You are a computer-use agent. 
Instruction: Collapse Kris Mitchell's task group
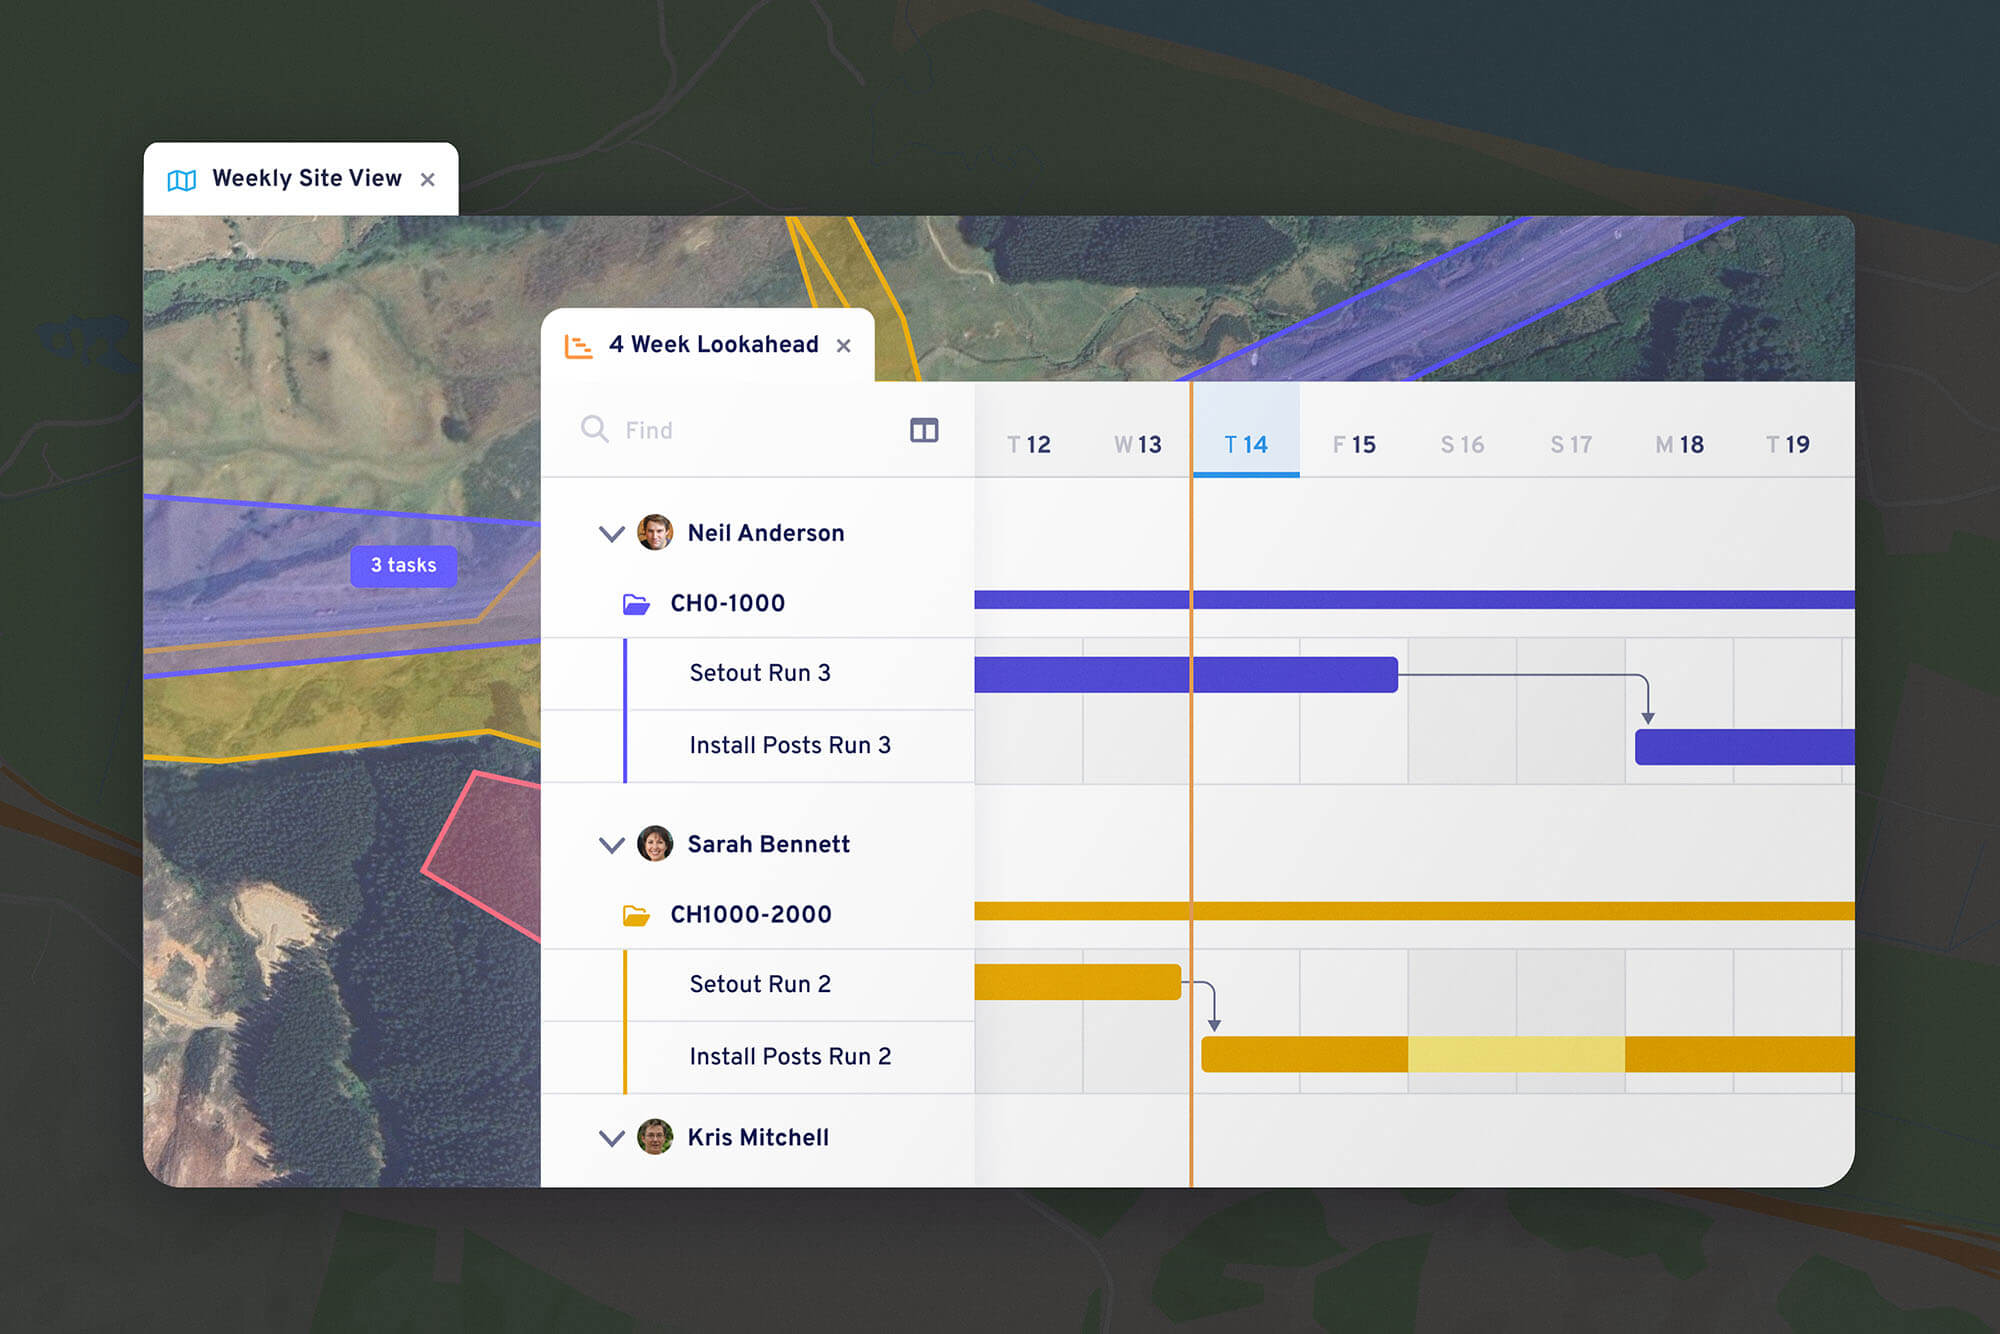pyautogui.click(x=611, y=1138)
